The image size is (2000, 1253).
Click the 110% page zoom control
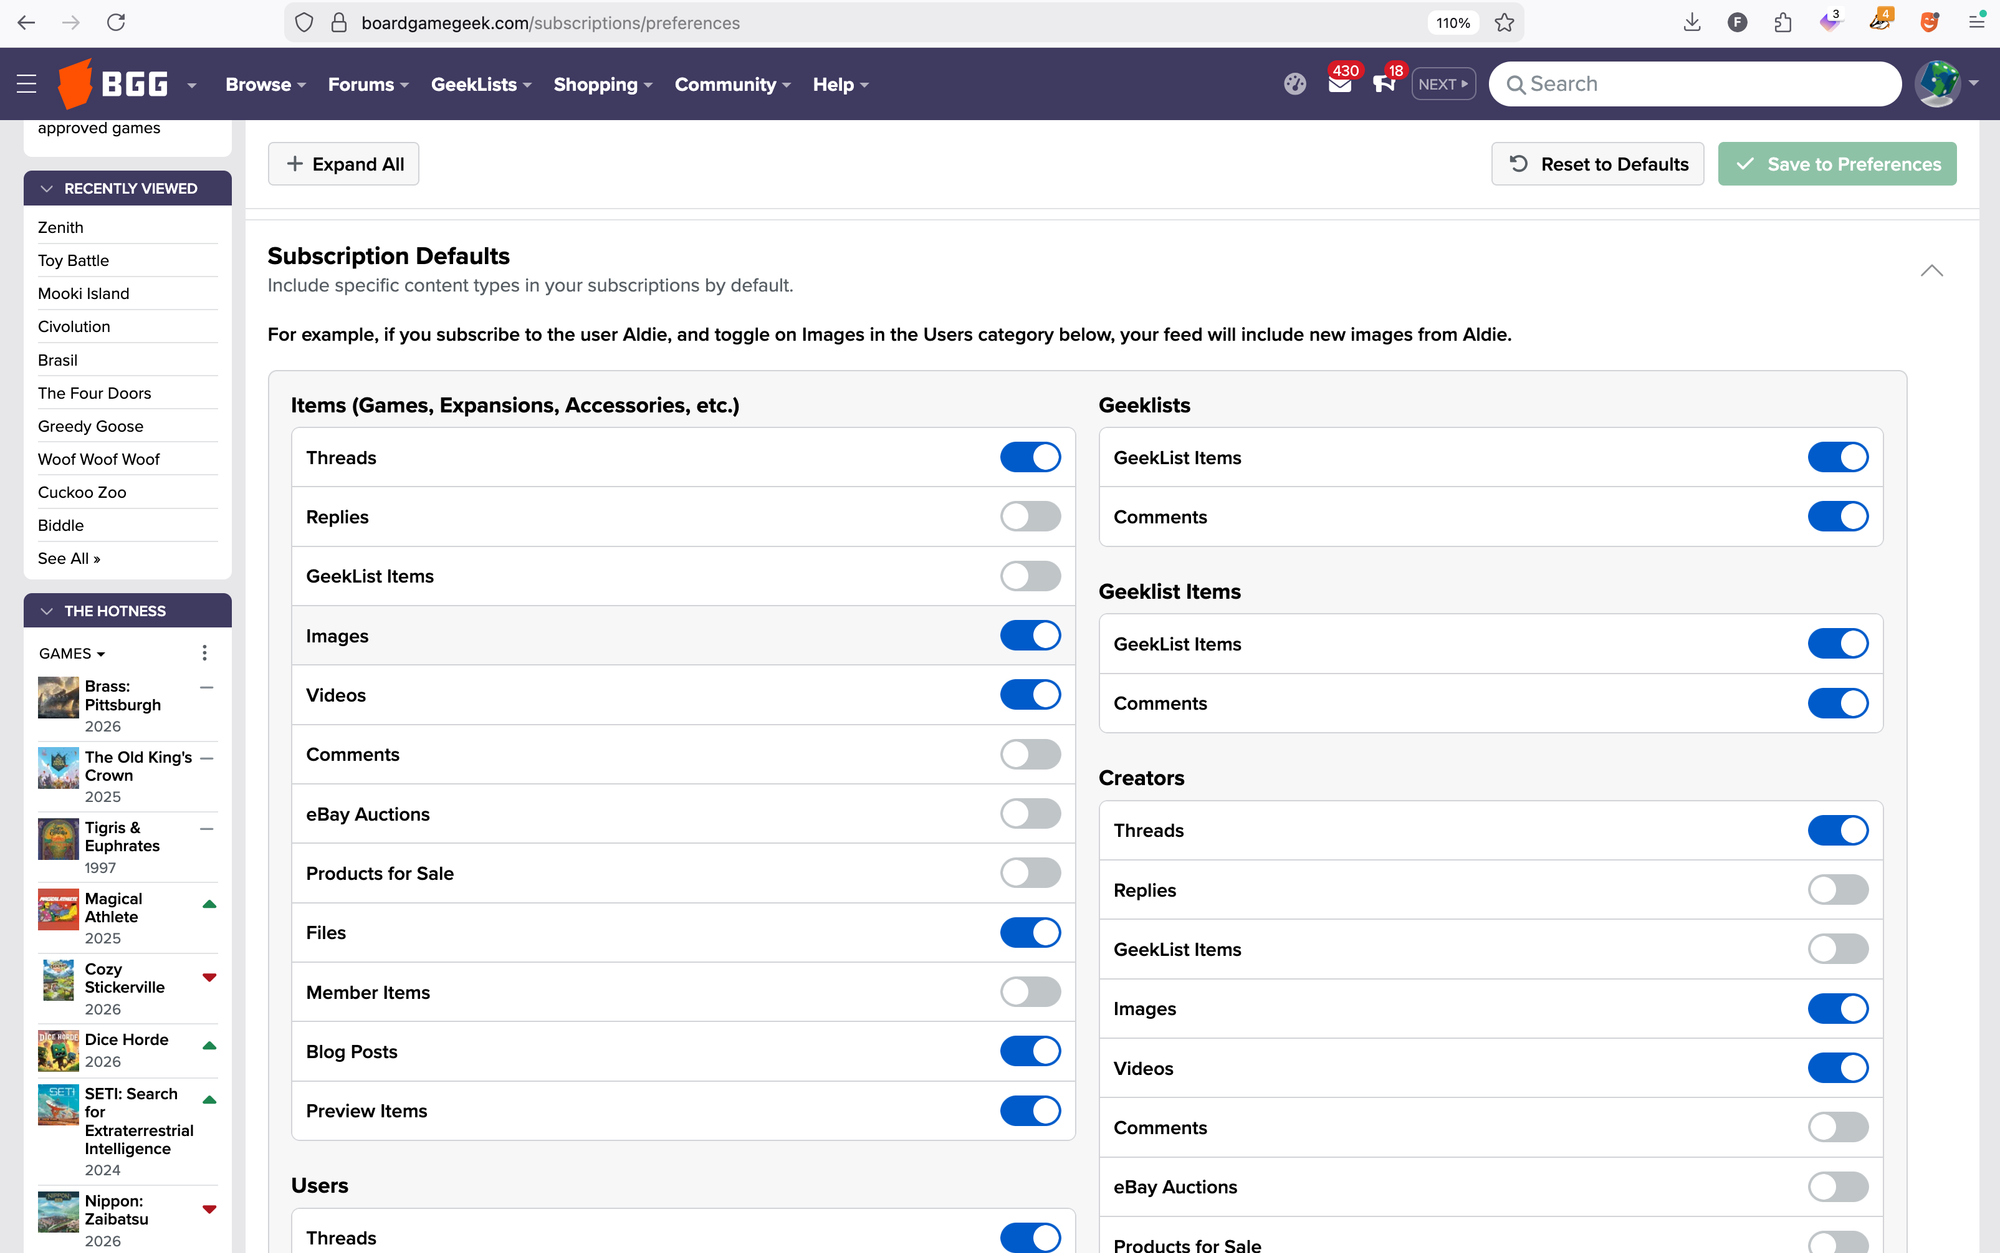coord(1452,22)
